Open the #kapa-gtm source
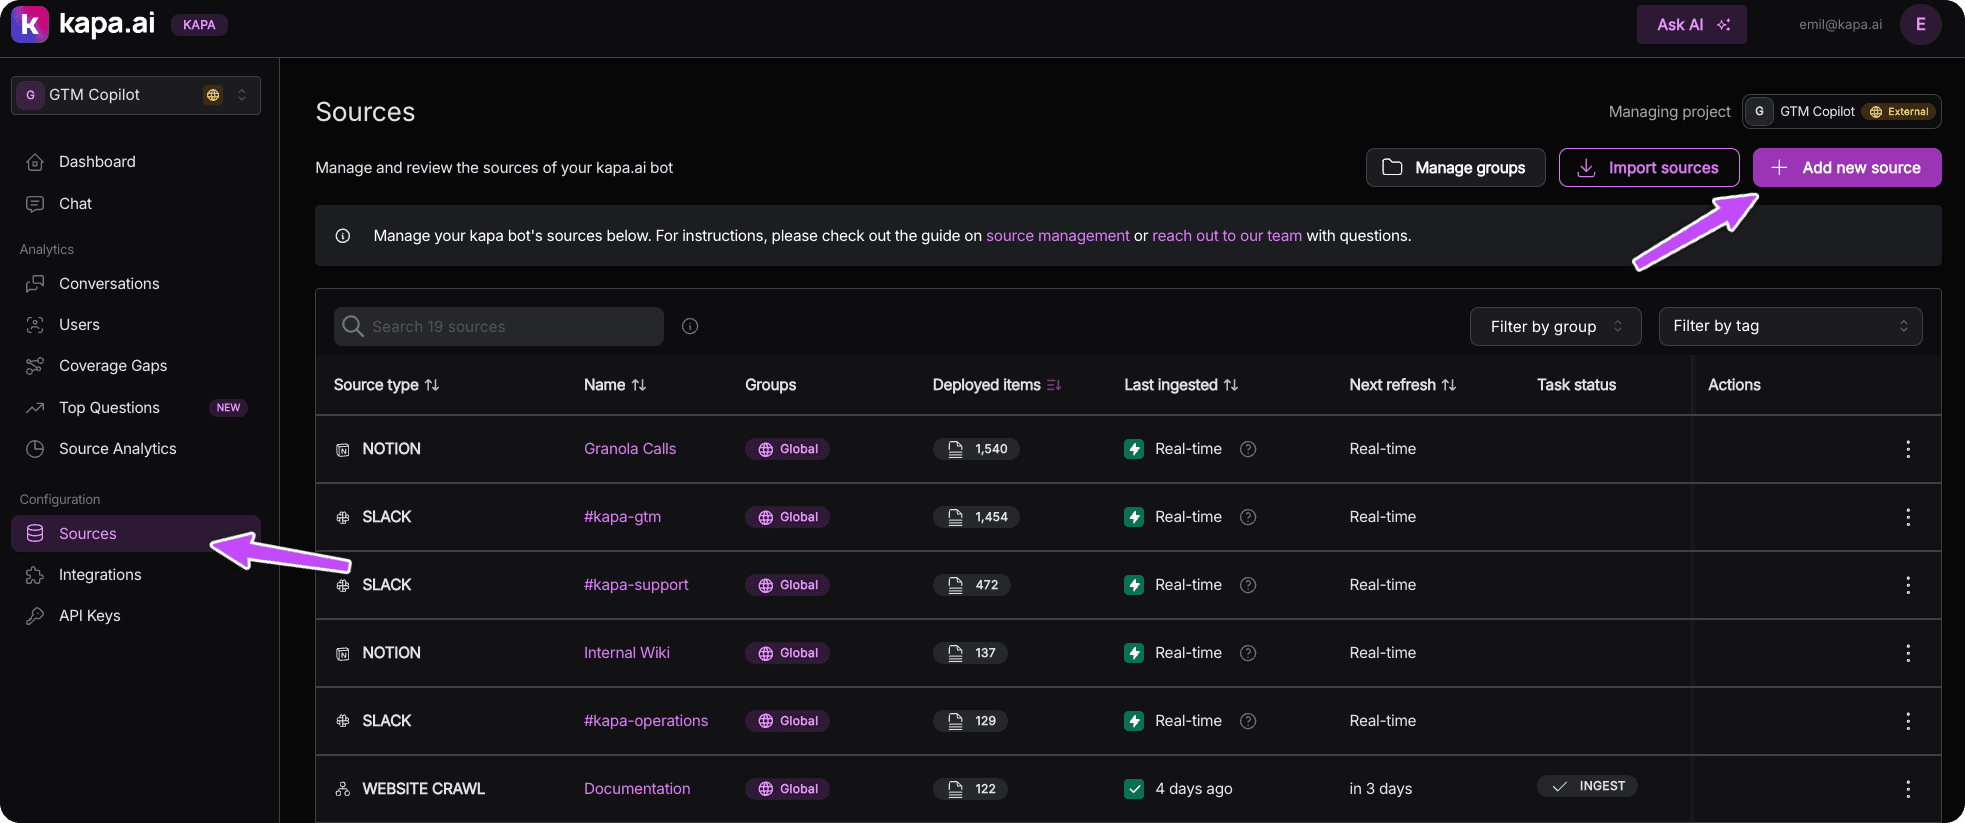 (x=622, y=517)
